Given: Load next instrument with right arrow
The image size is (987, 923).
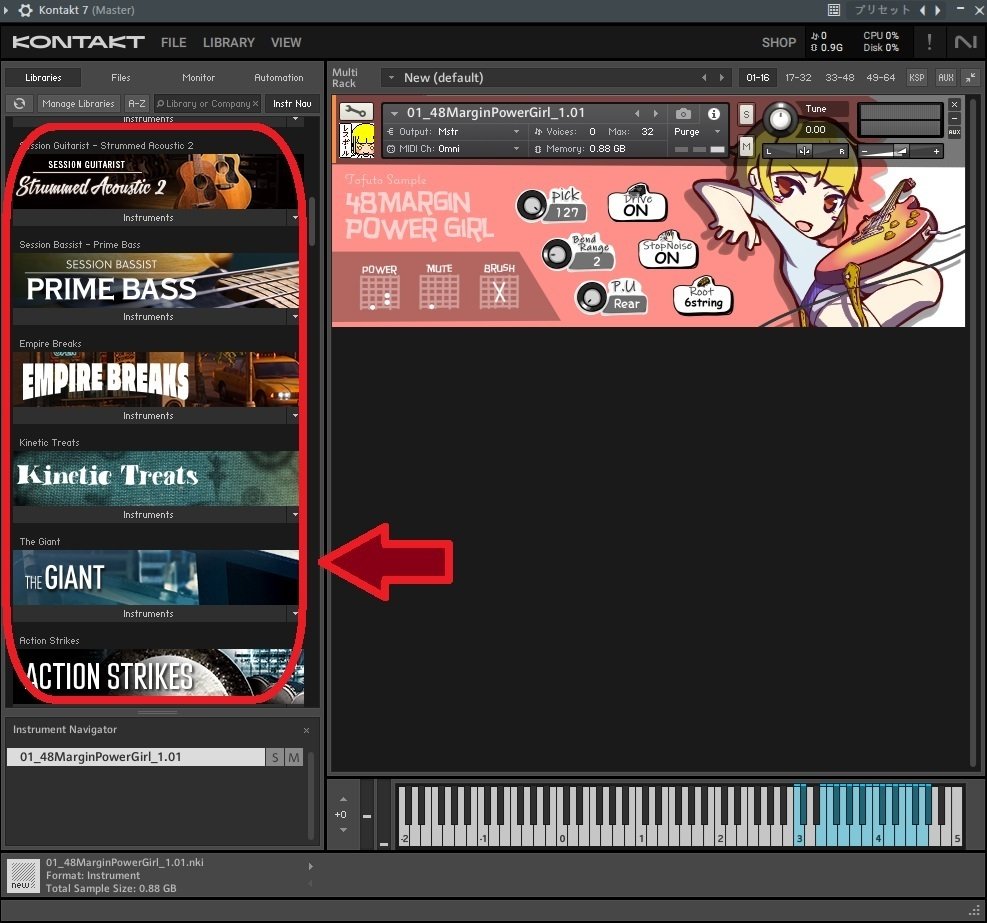Looking at the screenshot, I should pyautogui.click(x=655, y=113).
